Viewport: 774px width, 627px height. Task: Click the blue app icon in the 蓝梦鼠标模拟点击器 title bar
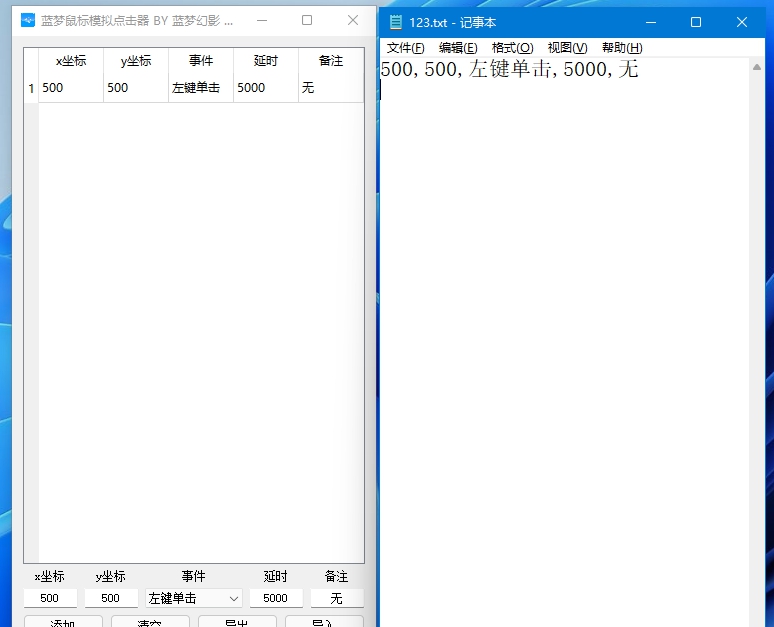[28, 20]
